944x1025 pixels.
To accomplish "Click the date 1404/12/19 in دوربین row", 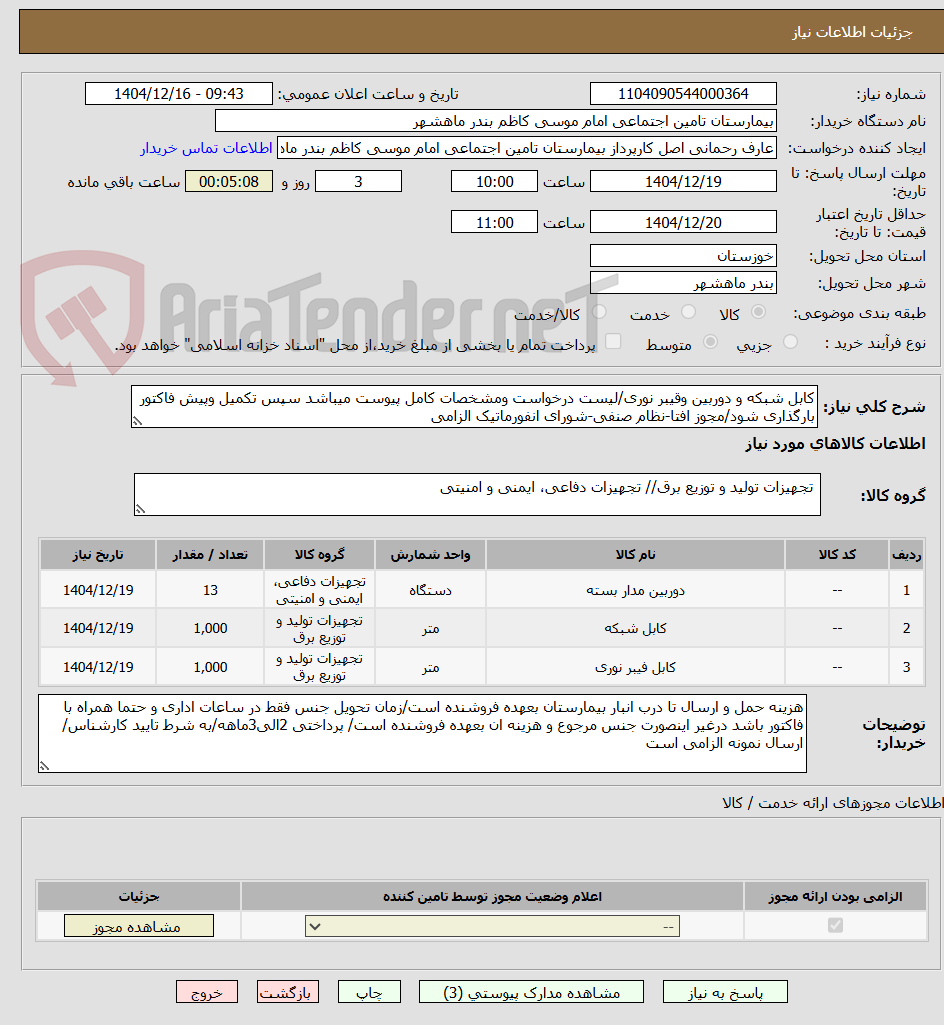I will pyautogui.click(x=98, y=590).
